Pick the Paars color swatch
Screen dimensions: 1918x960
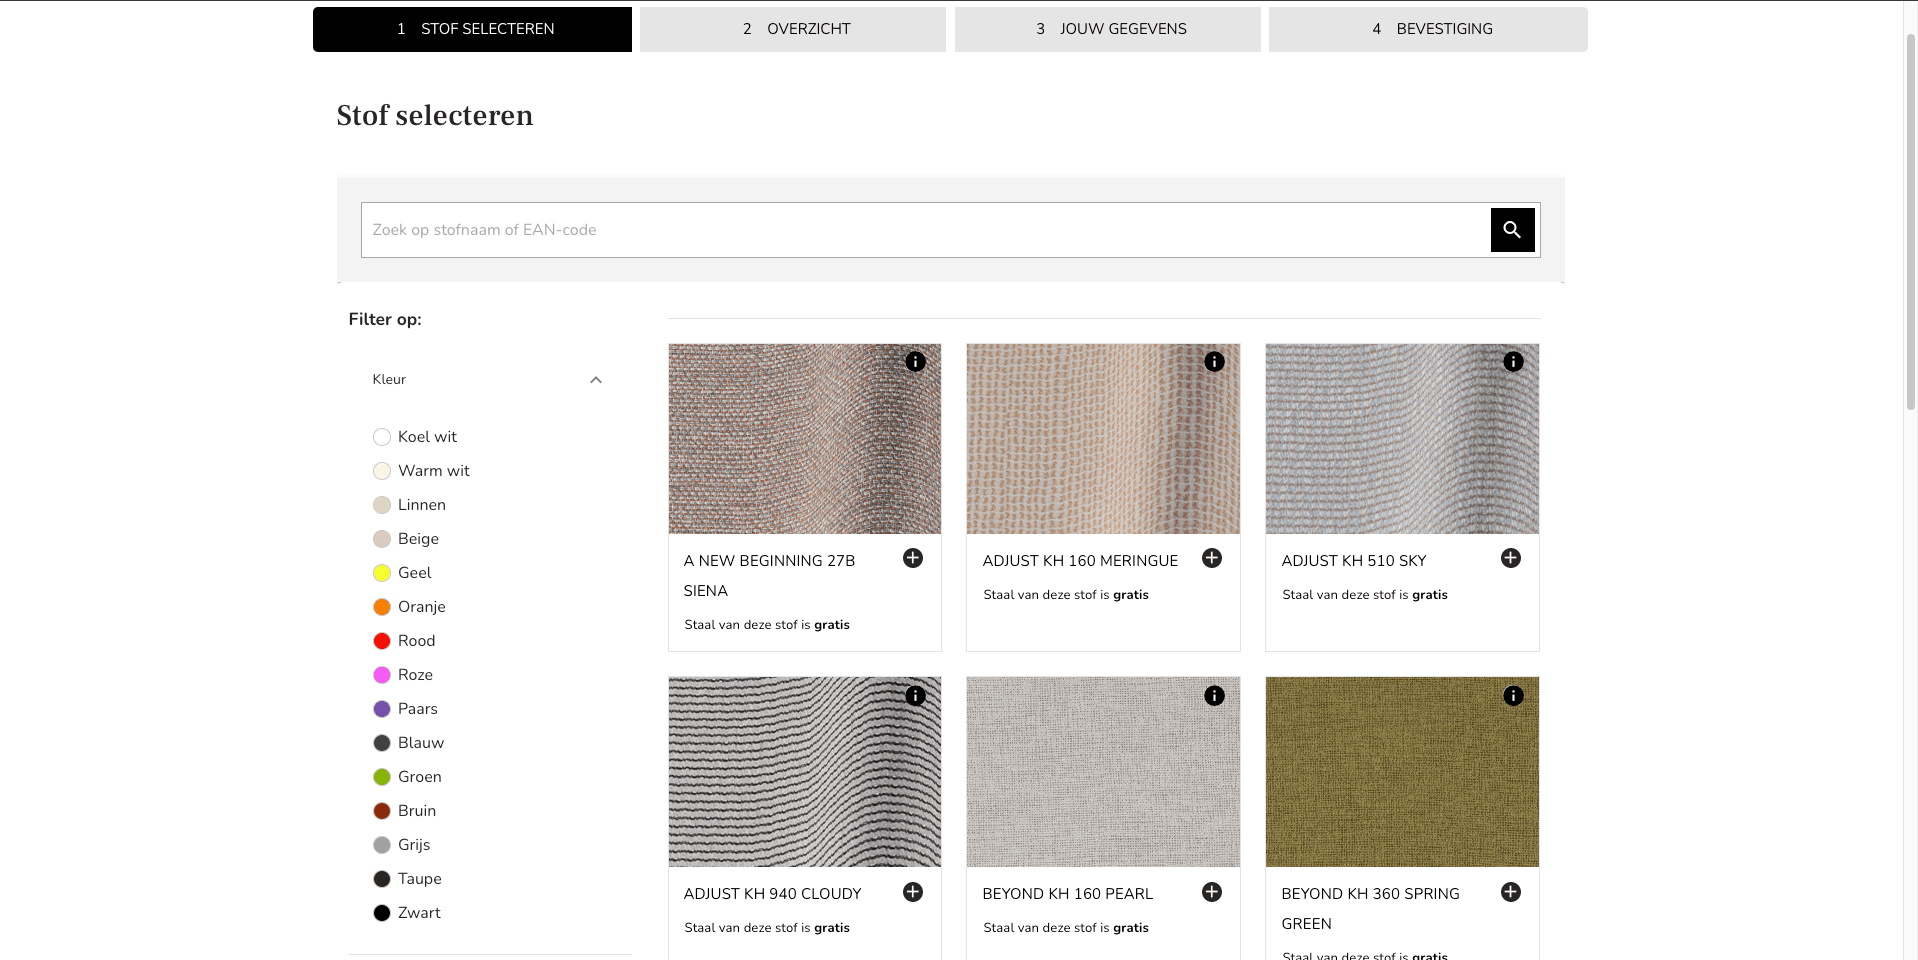[x=382, y=709]
